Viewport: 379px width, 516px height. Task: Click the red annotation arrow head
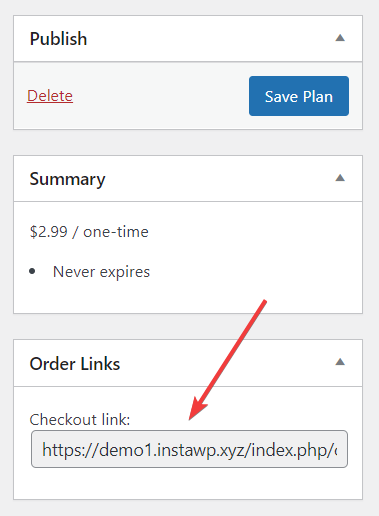pyautogui.click(x=197, y=410)
